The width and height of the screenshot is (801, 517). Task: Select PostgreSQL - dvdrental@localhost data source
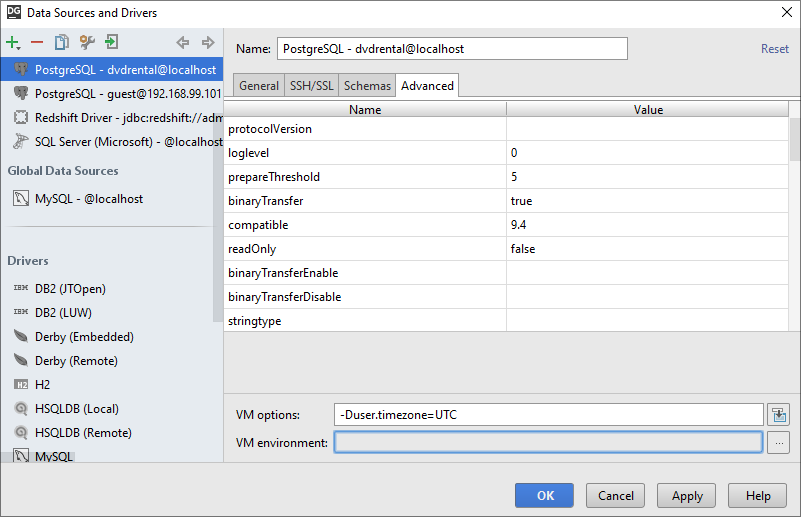point(112,69)
